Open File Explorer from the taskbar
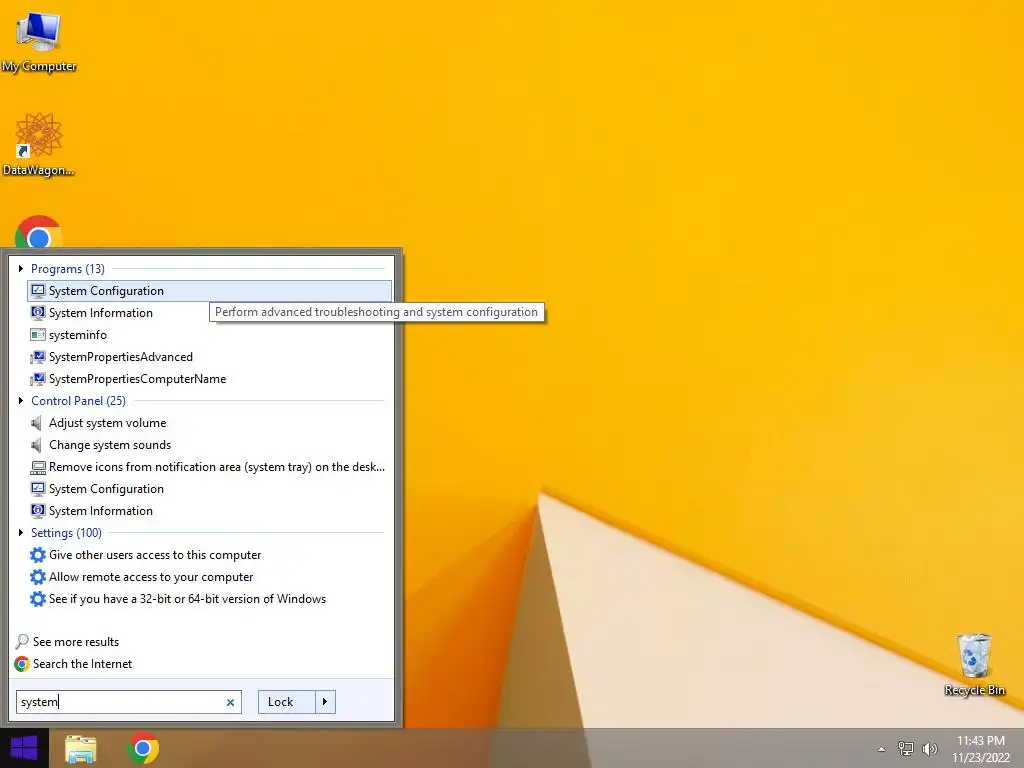 [80, 748]
